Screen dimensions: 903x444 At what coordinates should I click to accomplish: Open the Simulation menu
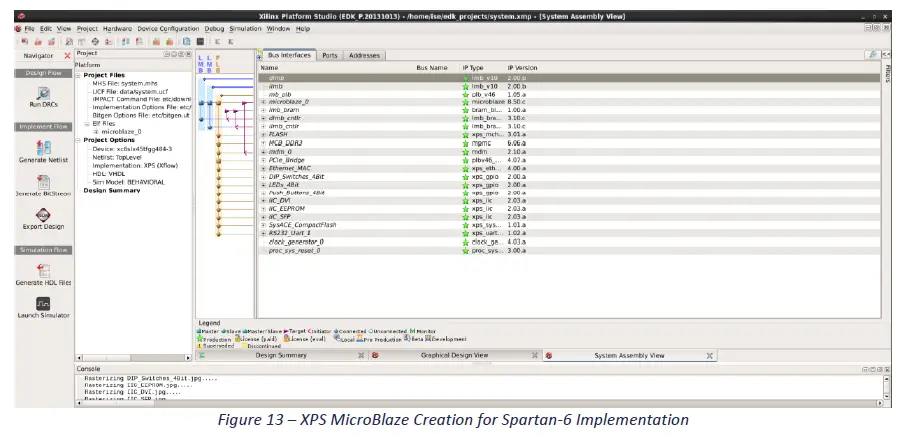click(245, 29)
